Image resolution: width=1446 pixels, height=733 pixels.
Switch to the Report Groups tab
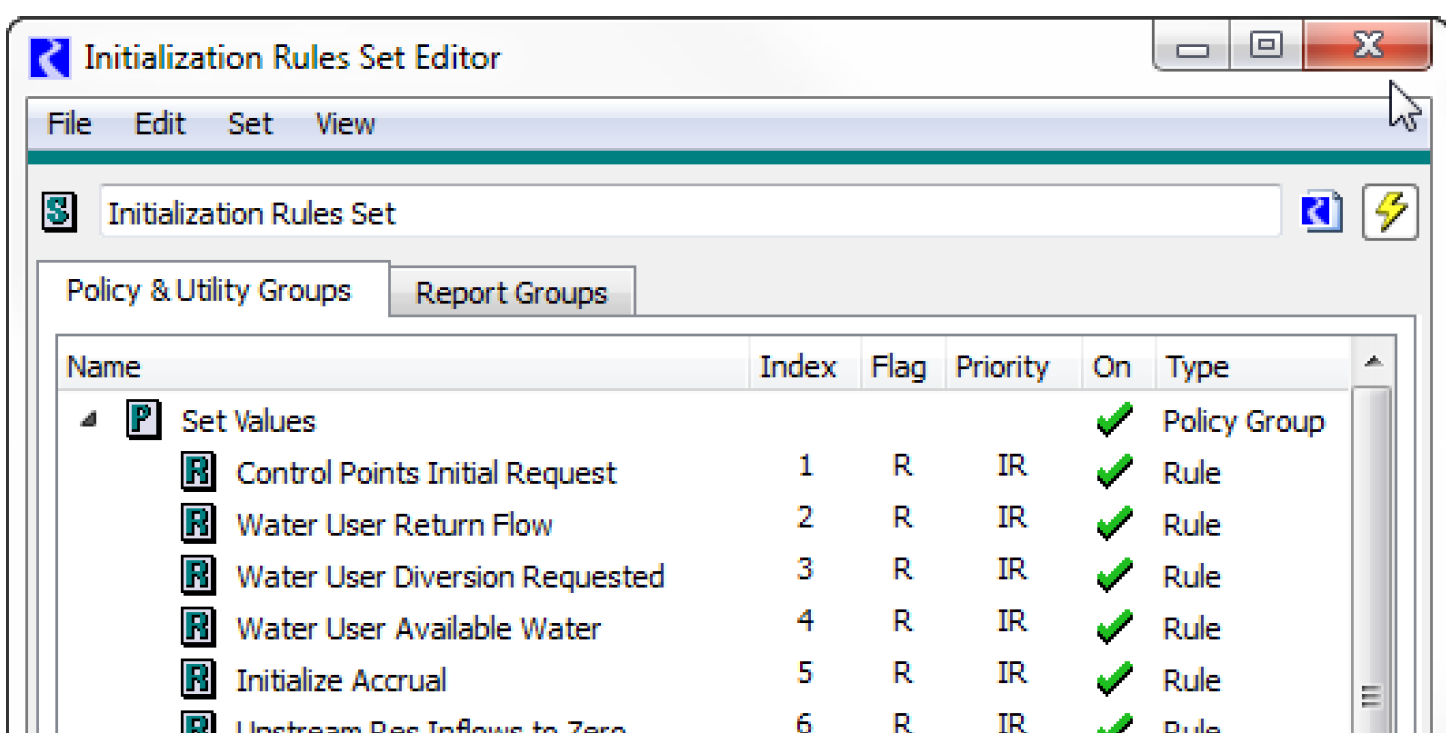[511, 293]
